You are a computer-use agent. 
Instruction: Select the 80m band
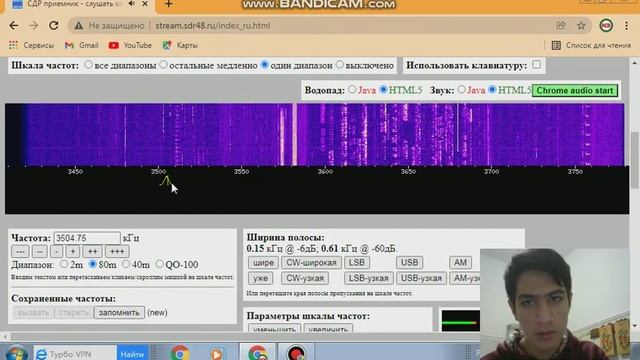93,264
